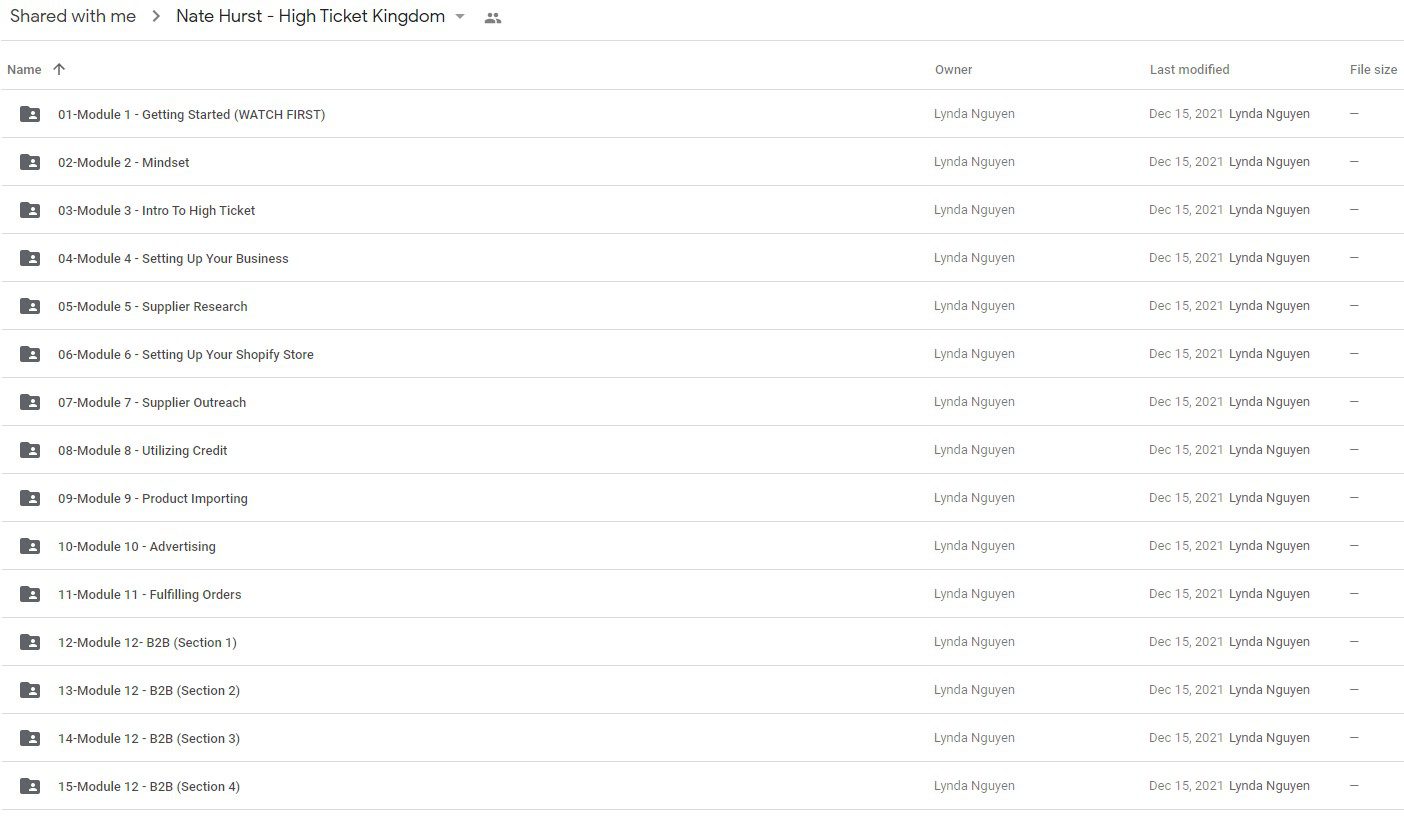Screen dimensions: 1404x820
Task: Select folder icon of Supplier Research
Action: (x=30, y=306)
